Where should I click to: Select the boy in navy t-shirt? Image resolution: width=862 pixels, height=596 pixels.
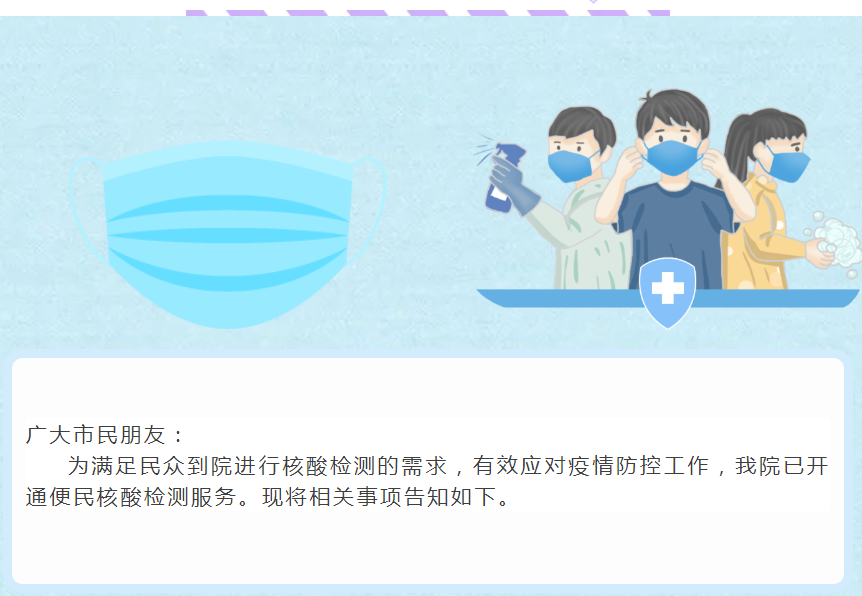coord(676,190)
